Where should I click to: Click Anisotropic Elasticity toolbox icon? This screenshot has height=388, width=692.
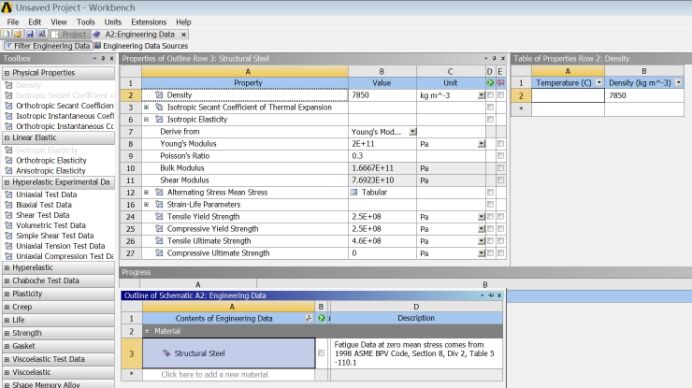(x=8, y=171)
